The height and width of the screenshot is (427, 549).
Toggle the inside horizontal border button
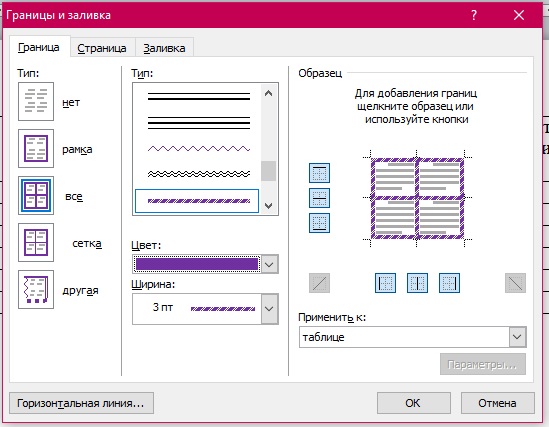point(319,198)
